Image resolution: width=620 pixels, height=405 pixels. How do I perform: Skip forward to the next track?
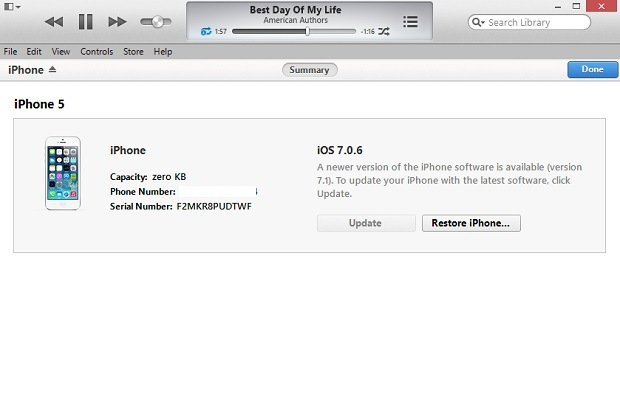pos(117,22)
